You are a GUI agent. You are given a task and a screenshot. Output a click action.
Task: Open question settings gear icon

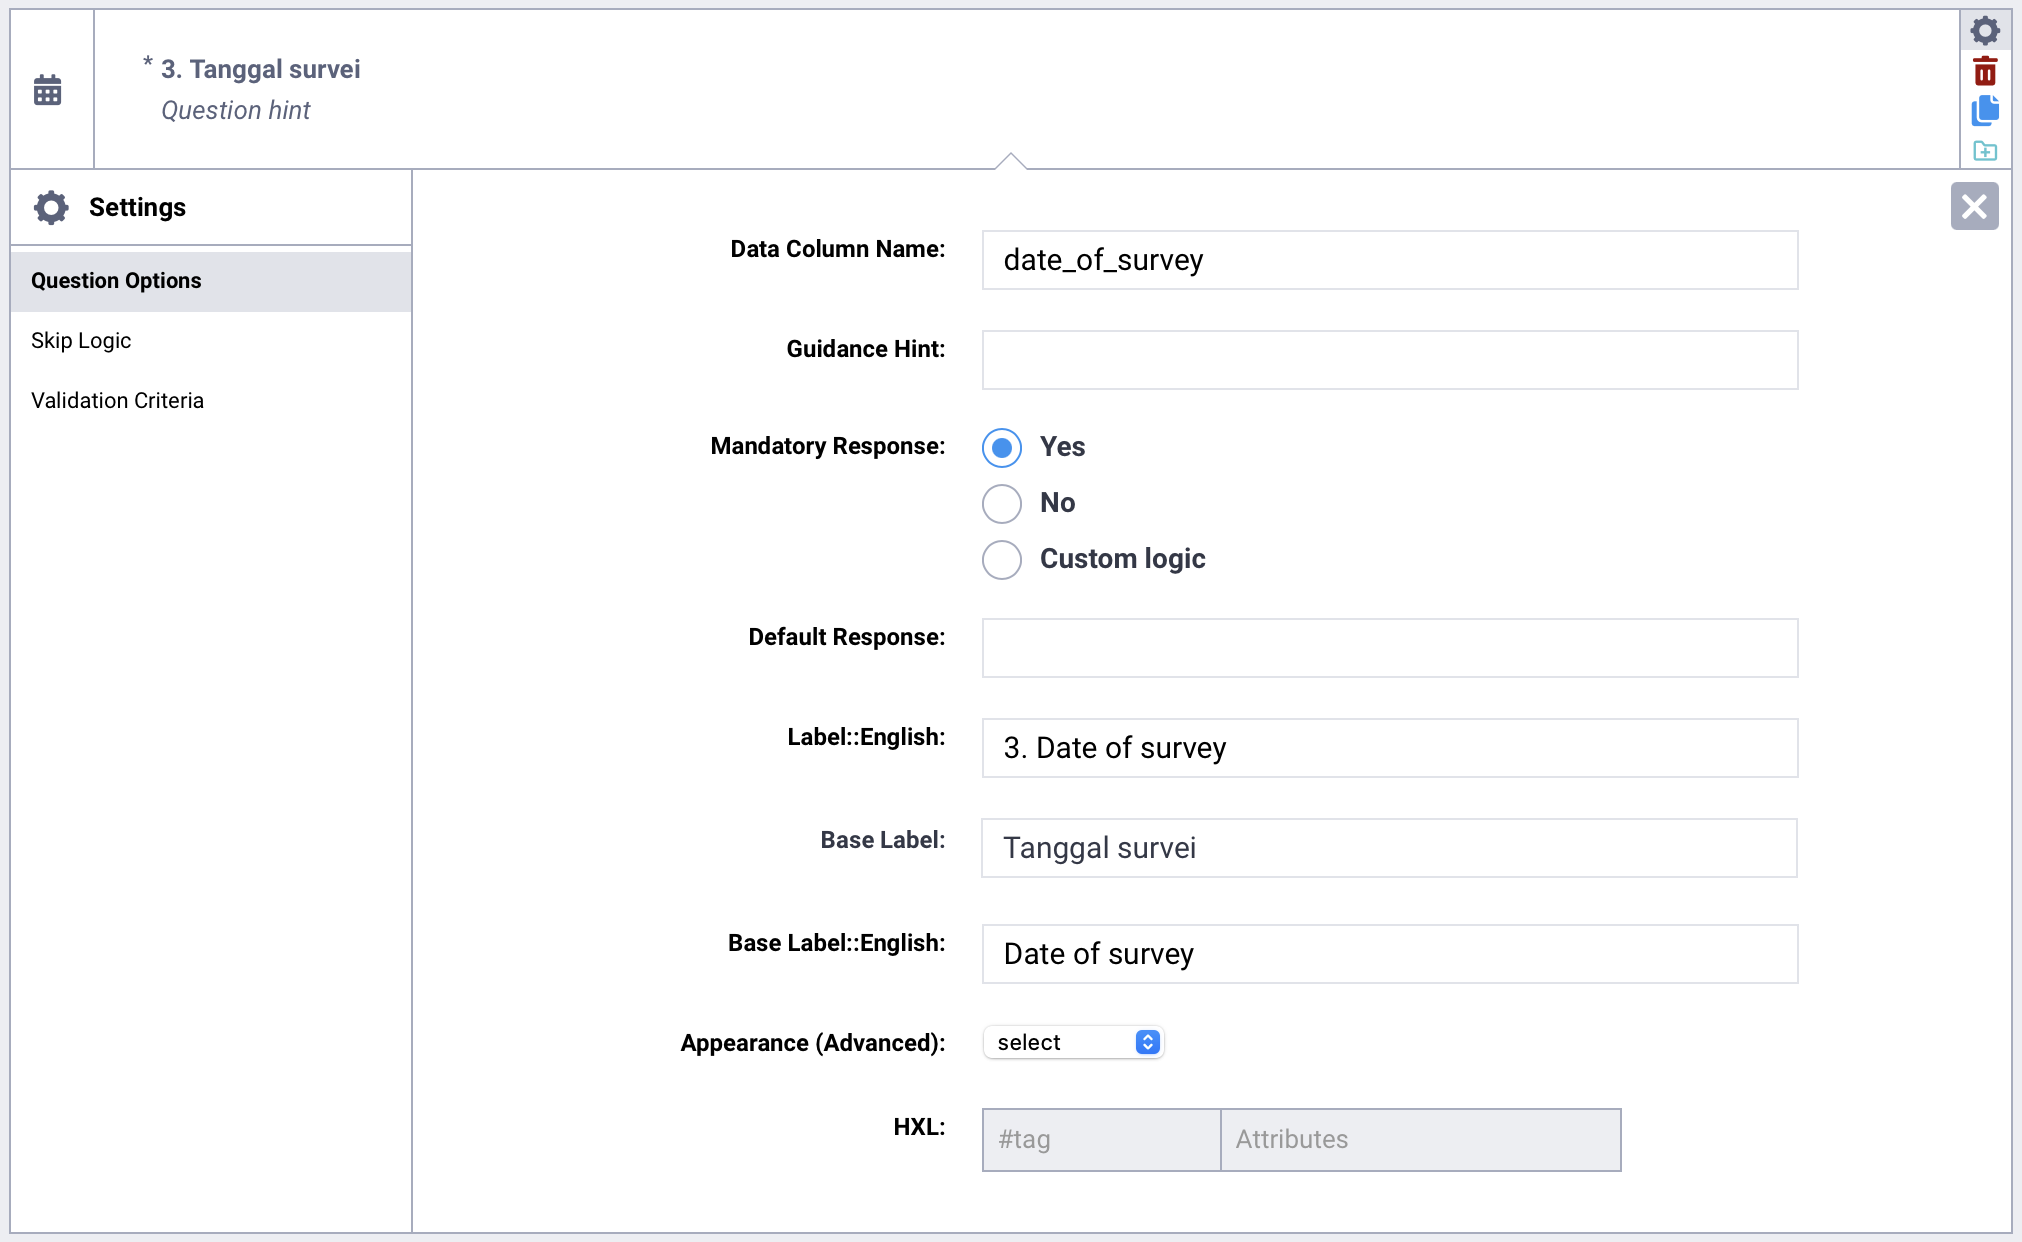click(1984, 30)
